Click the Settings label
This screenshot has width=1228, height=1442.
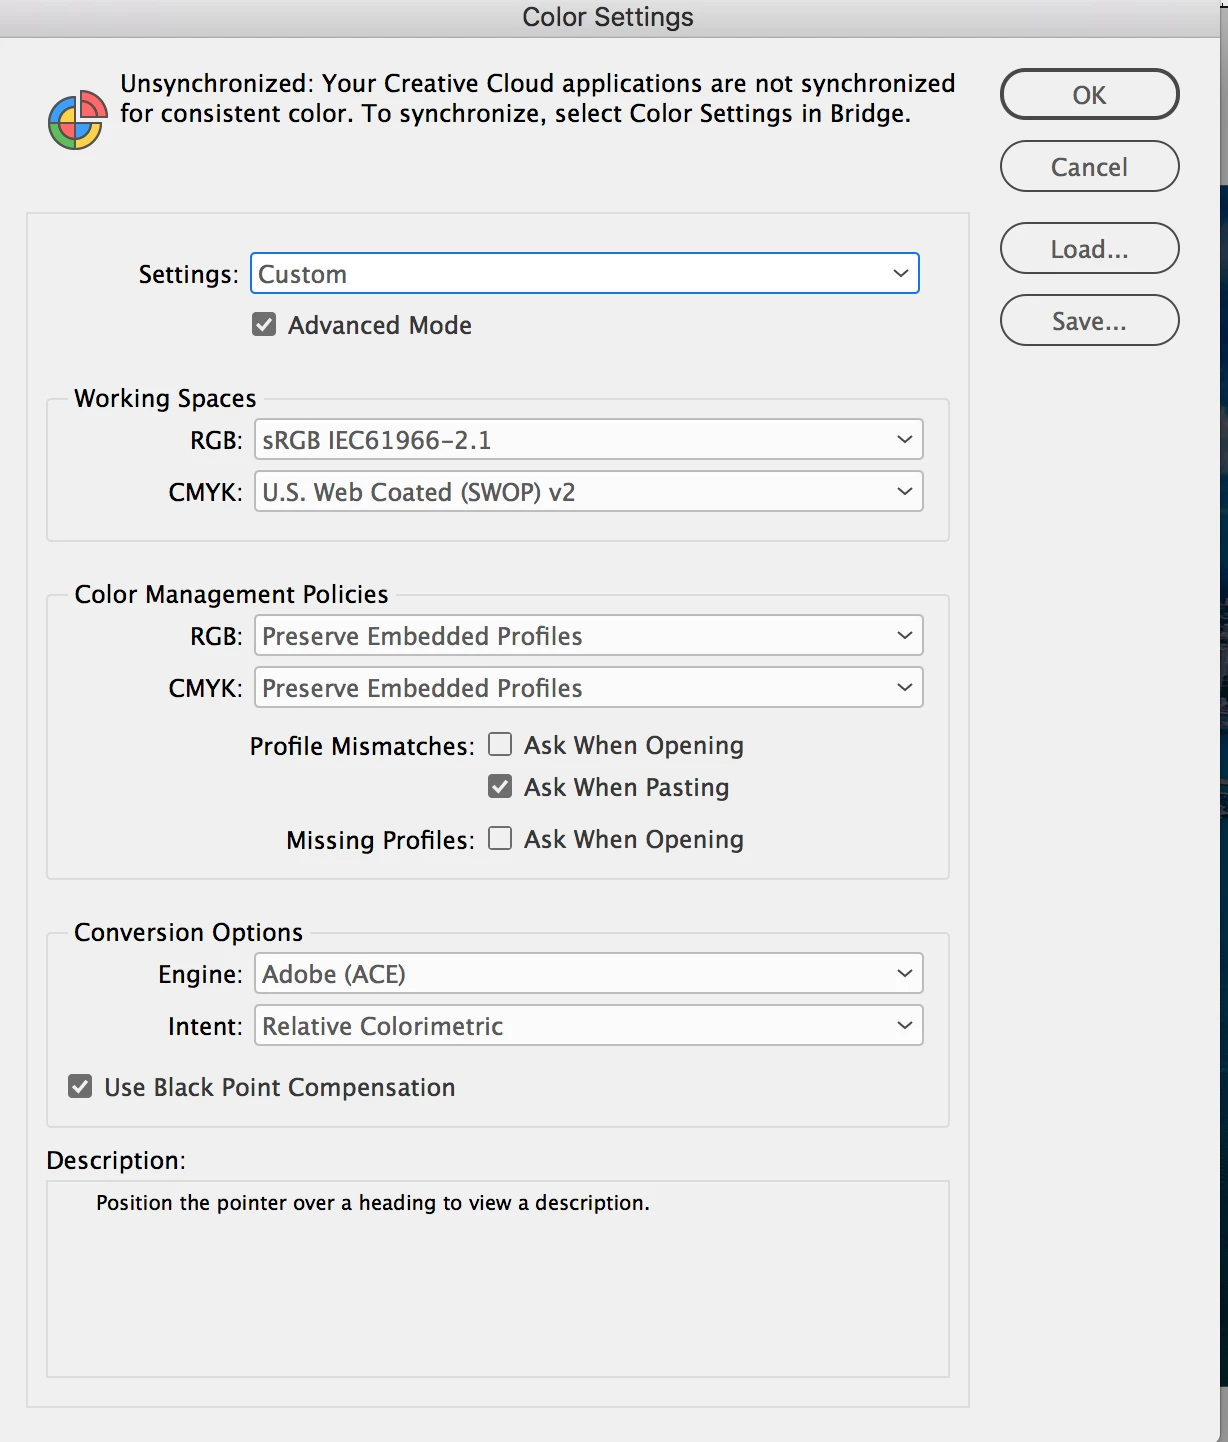pyautogui.click(x=188, y=274)
